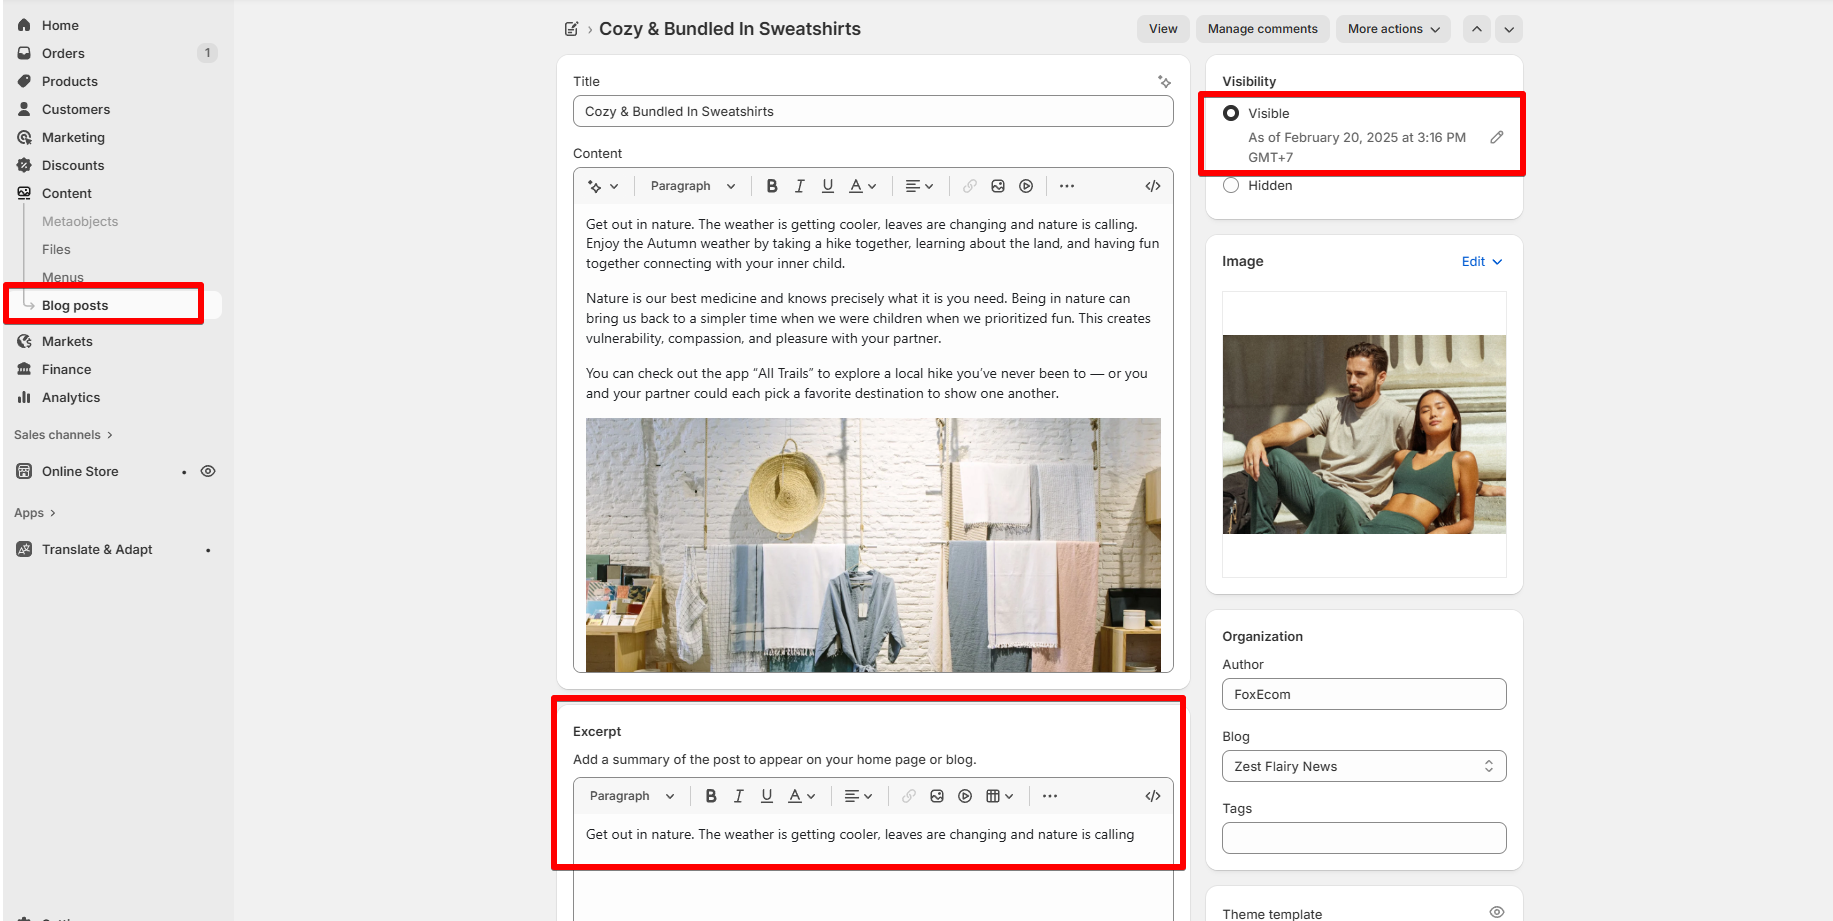Open alignment dropdown in Content editor
Screen dimensions: 1833x921
pyautogui.click(x=918, y=186)
